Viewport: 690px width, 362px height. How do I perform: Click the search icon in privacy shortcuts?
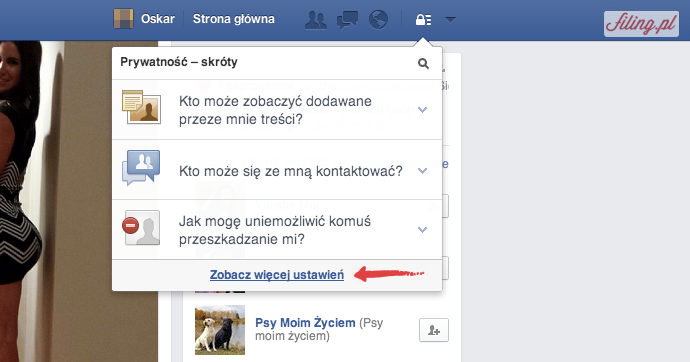tap(423, 63)
